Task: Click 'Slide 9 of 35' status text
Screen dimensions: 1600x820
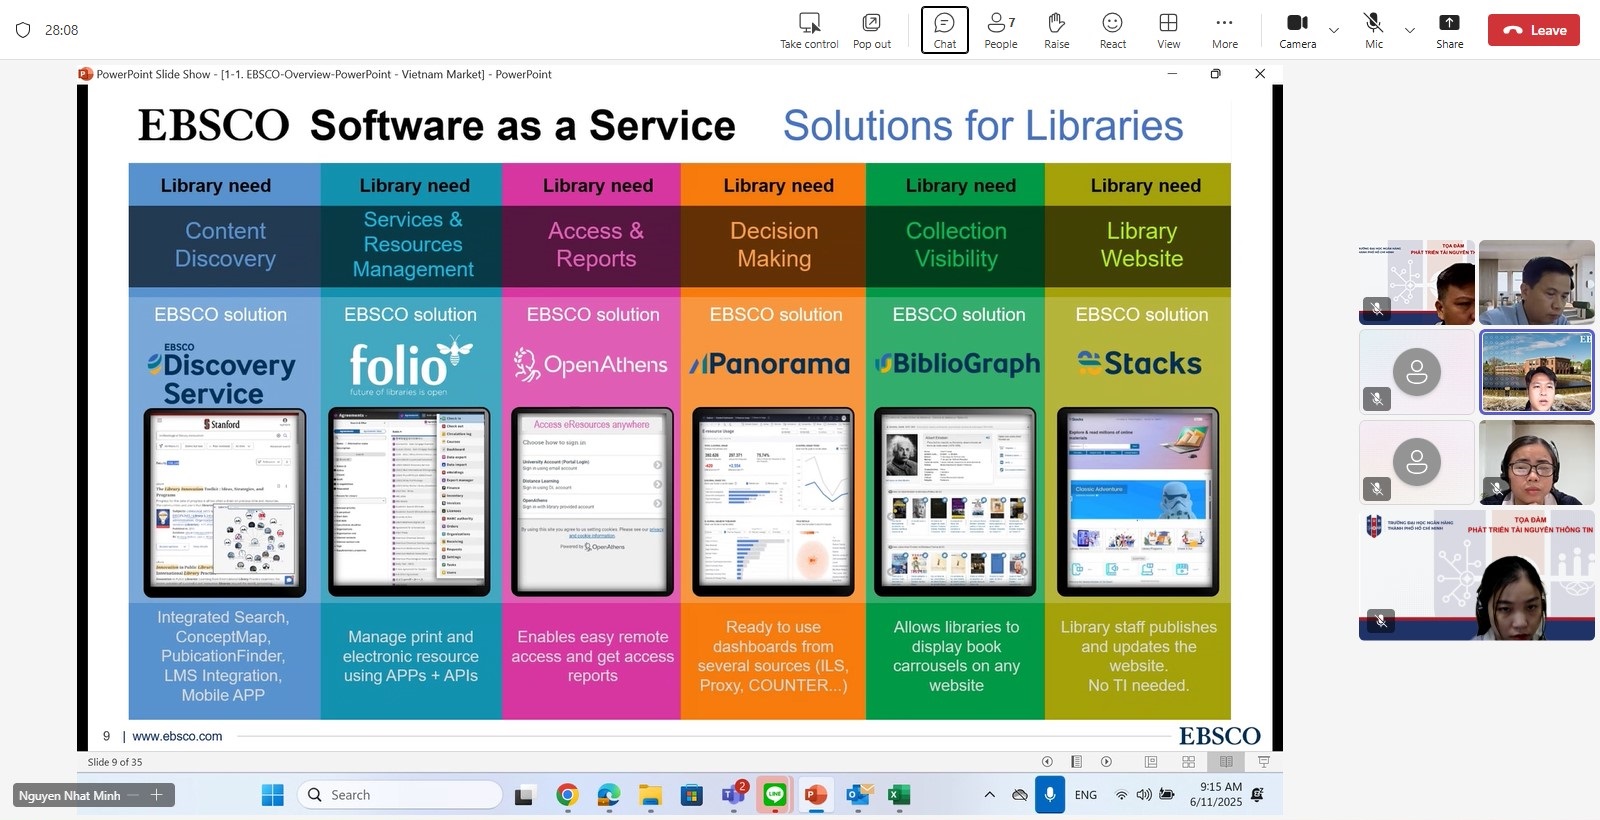Action: (x=115, y=762)
